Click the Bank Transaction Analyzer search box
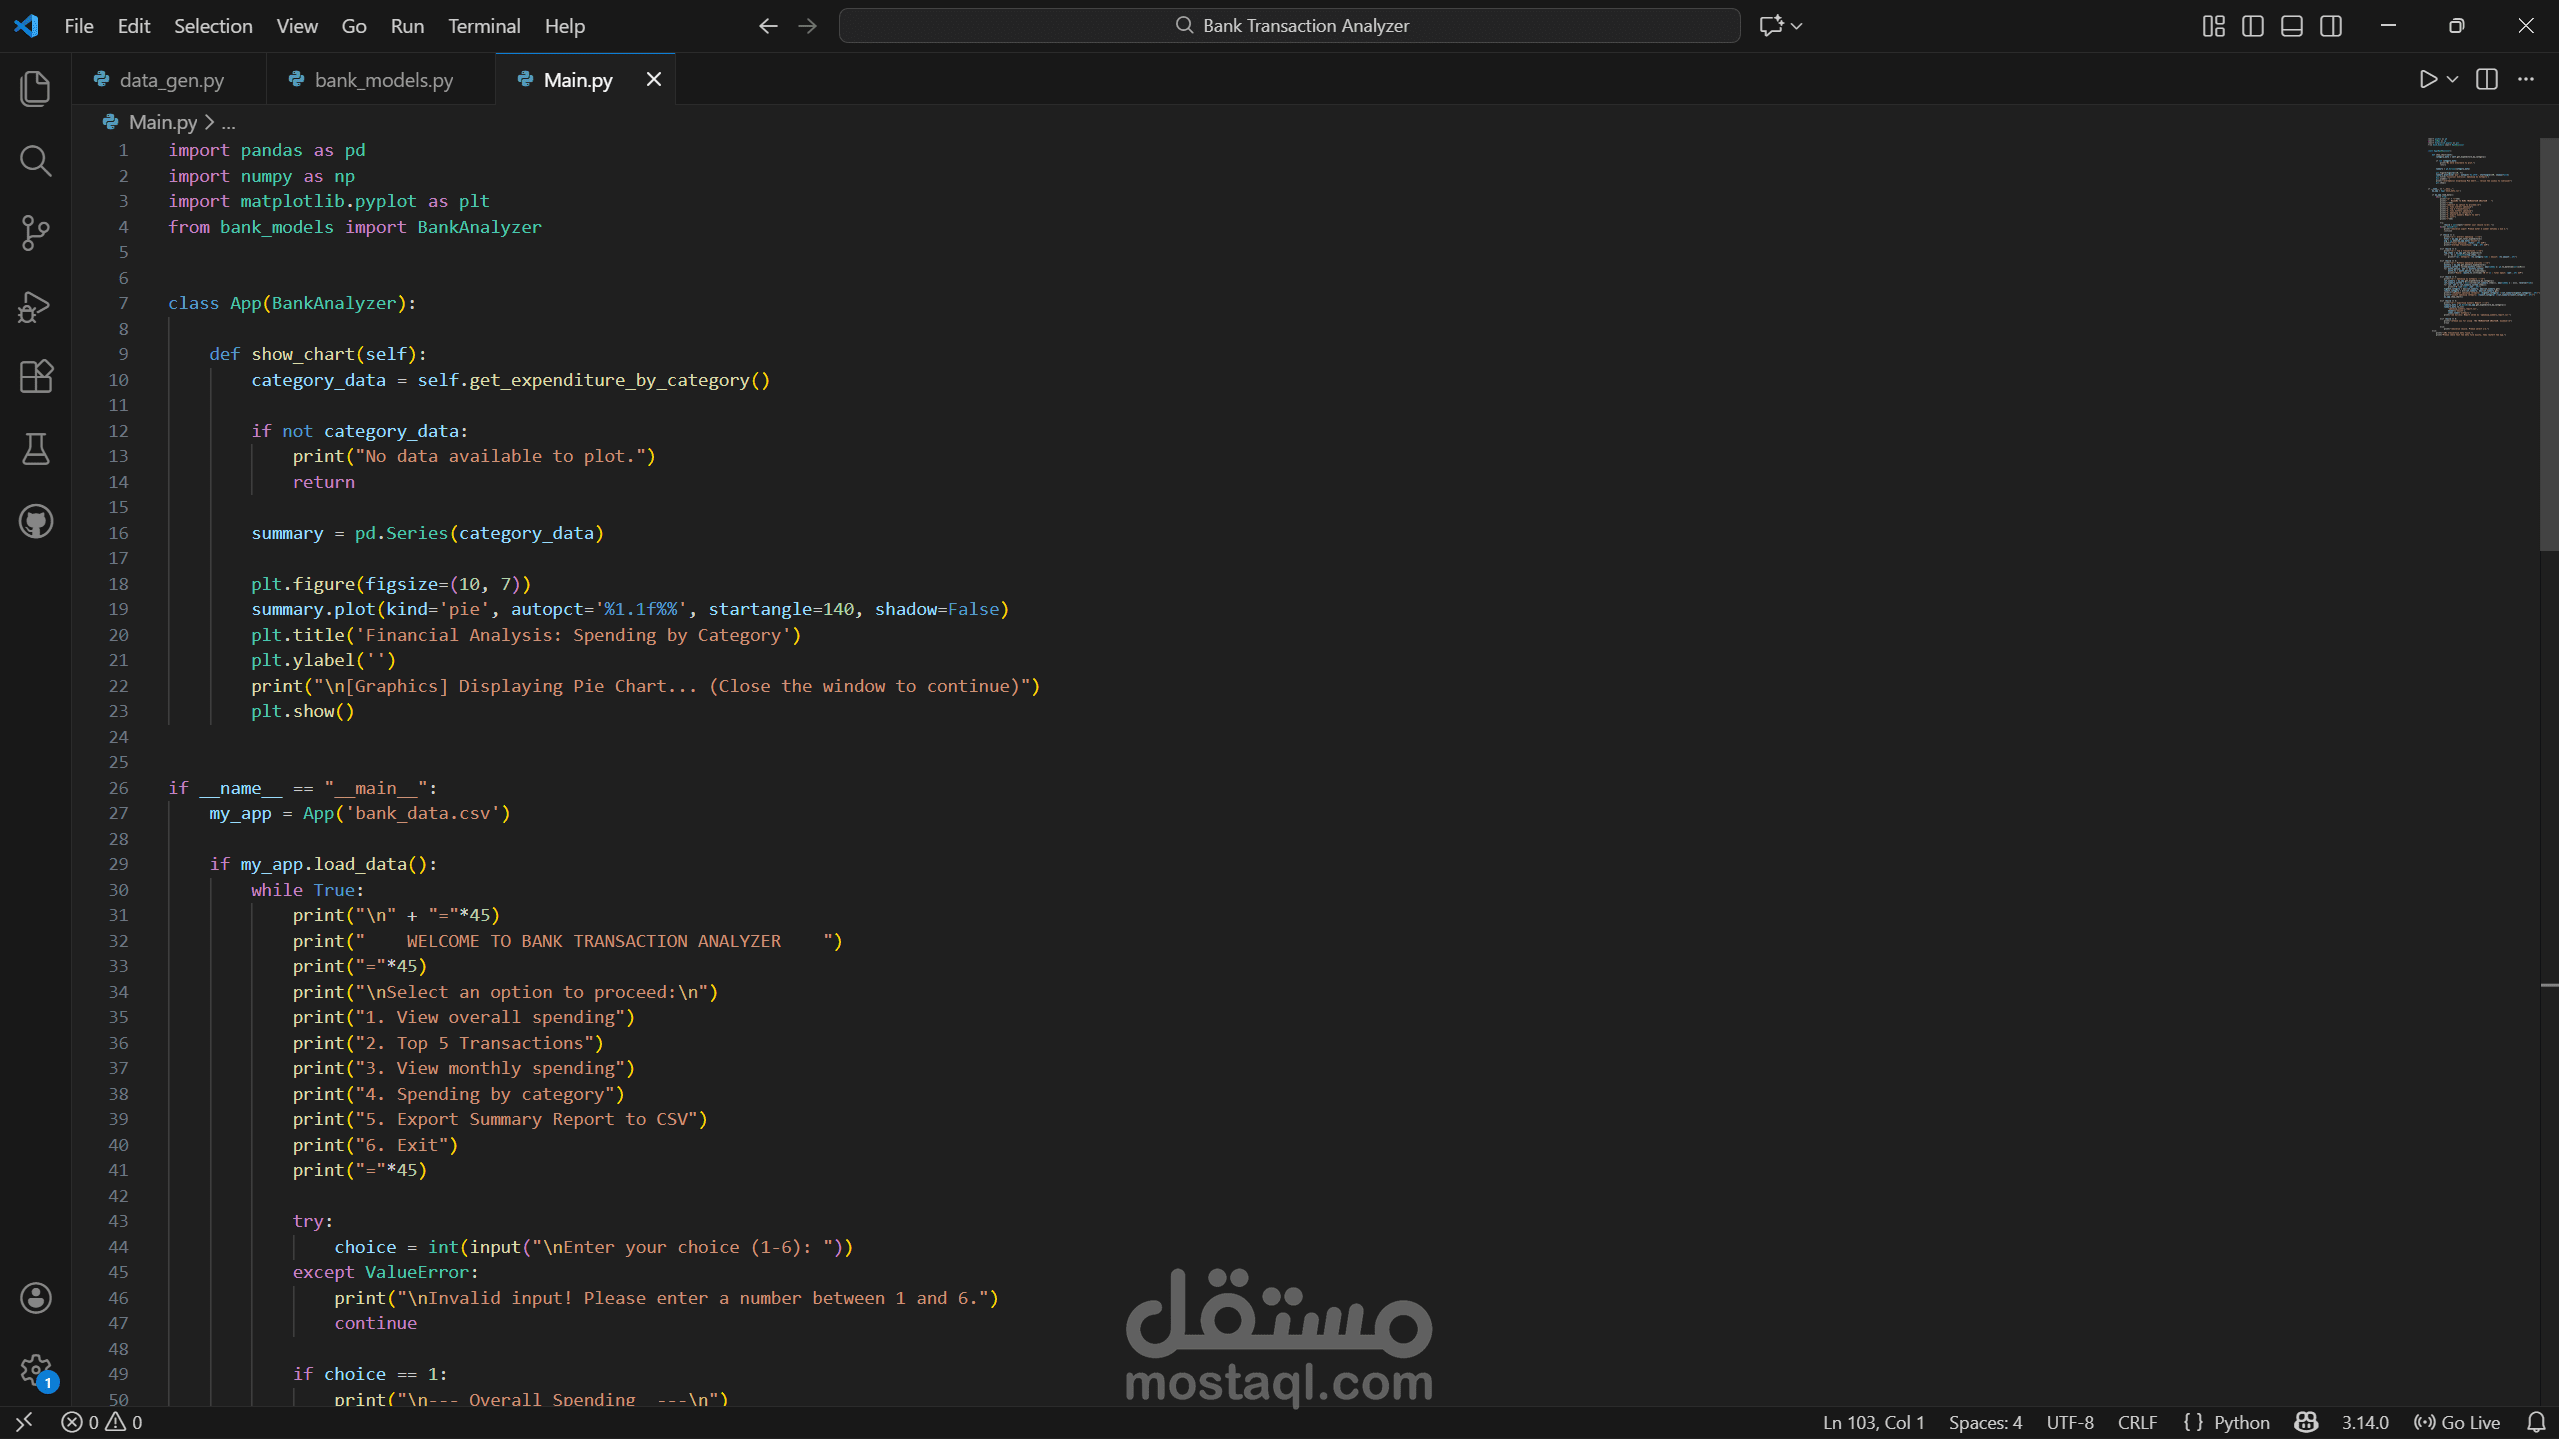 [1289, 26]
